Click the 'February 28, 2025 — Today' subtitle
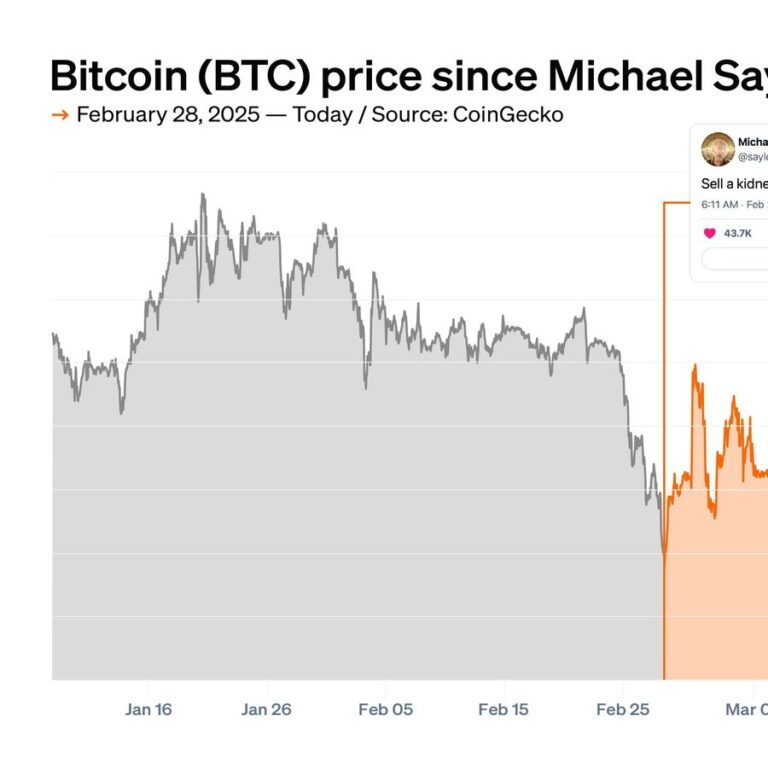 coord(214,115)
